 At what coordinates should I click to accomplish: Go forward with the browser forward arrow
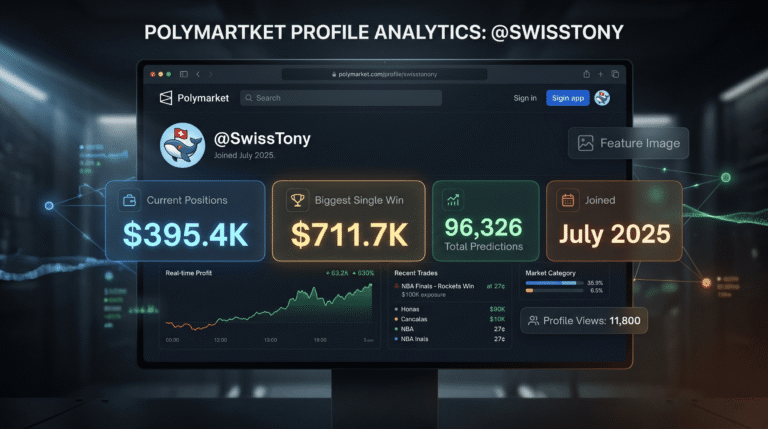(x=211, y=74)
